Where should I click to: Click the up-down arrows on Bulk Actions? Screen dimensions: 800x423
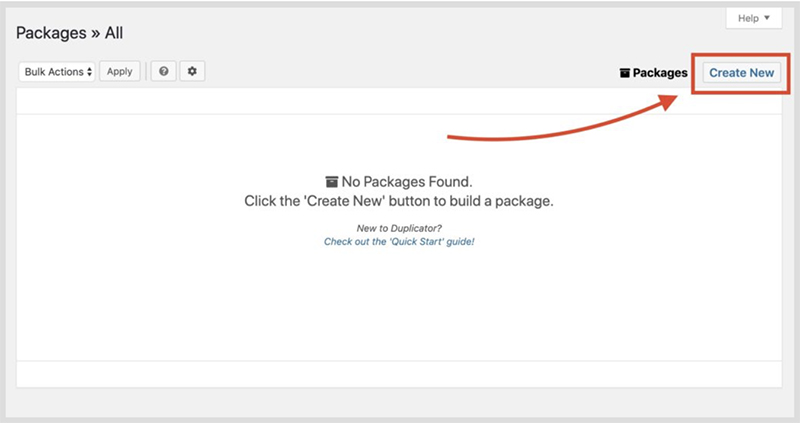[90, 72]
